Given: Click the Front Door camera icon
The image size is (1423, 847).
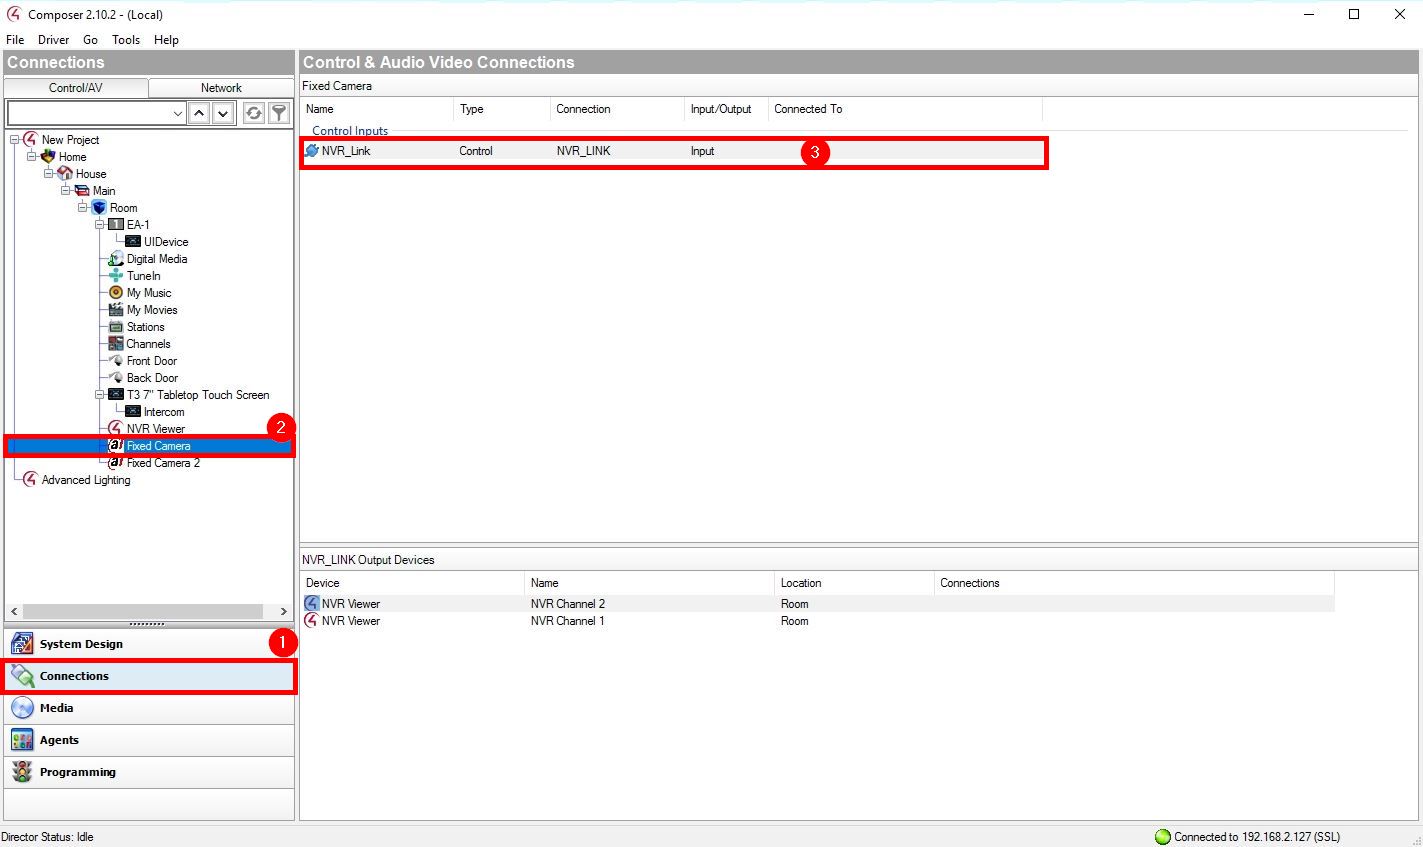Looking at the screenshot, I should tap(116, 361).
